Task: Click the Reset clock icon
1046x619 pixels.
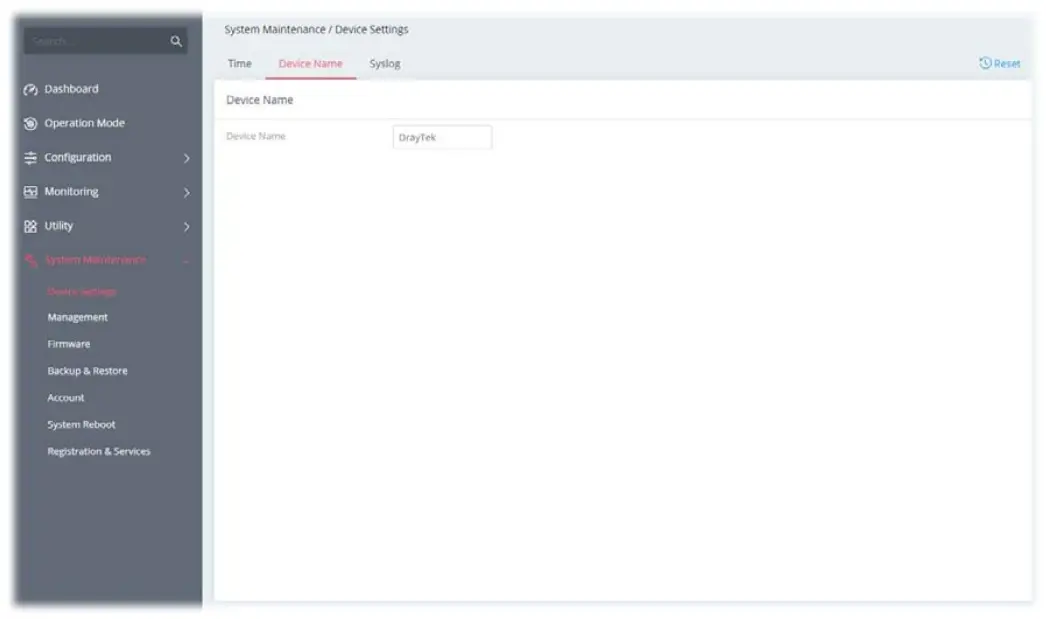Action: 985,63
